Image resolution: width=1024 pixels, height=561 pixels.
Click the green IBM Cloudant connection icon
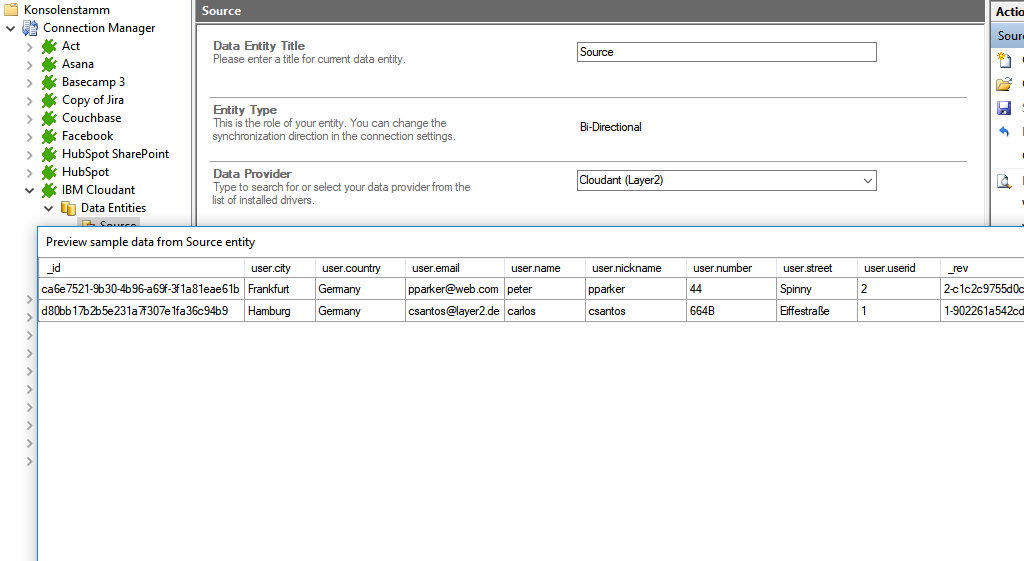click(x=49, y=190)
